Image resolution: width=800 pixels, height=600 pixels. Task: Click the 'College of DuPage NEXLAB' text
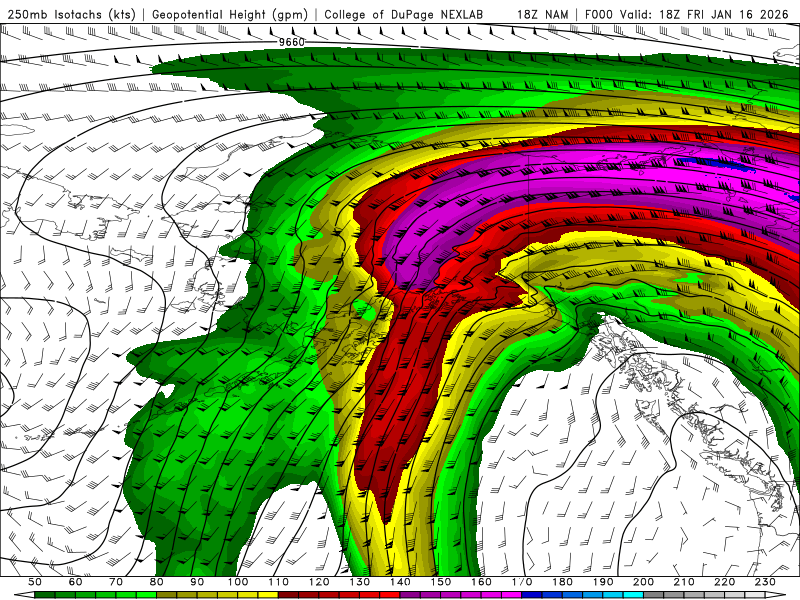point(404,14)
